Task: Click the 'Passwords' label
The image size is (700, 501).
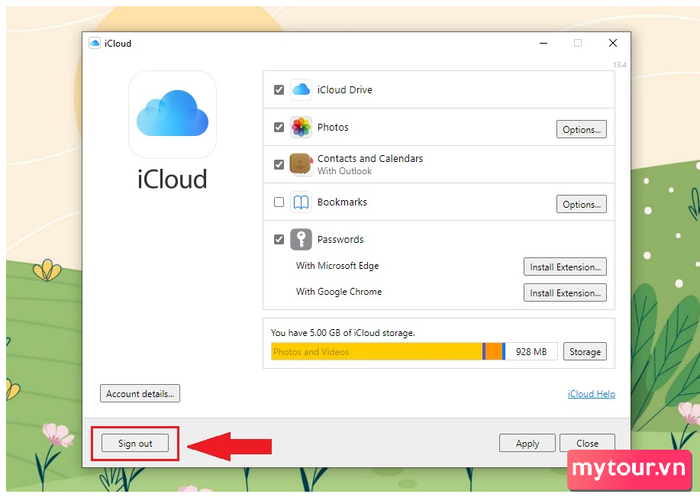Action: click(x=341, y=239)
